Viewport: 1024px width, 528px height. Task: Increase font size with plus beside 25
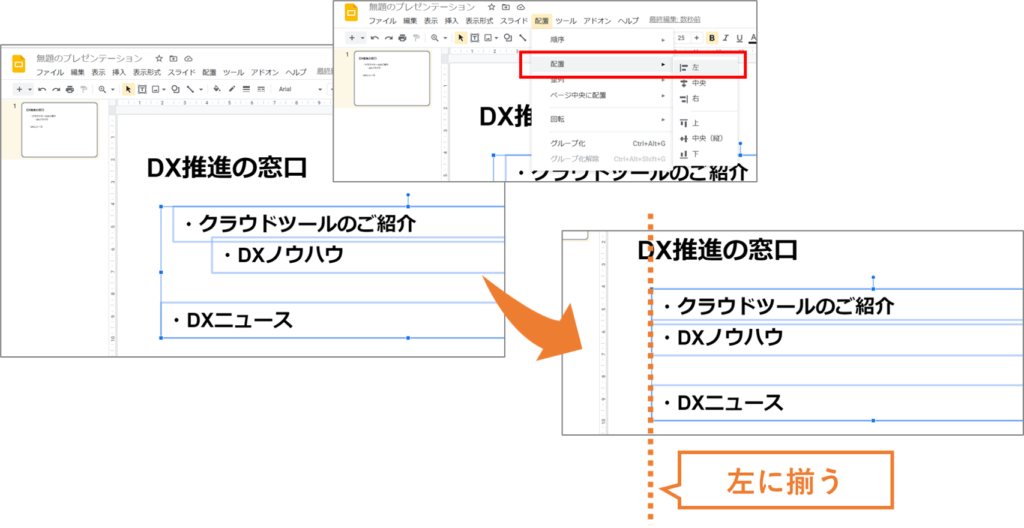click(696, 38)
